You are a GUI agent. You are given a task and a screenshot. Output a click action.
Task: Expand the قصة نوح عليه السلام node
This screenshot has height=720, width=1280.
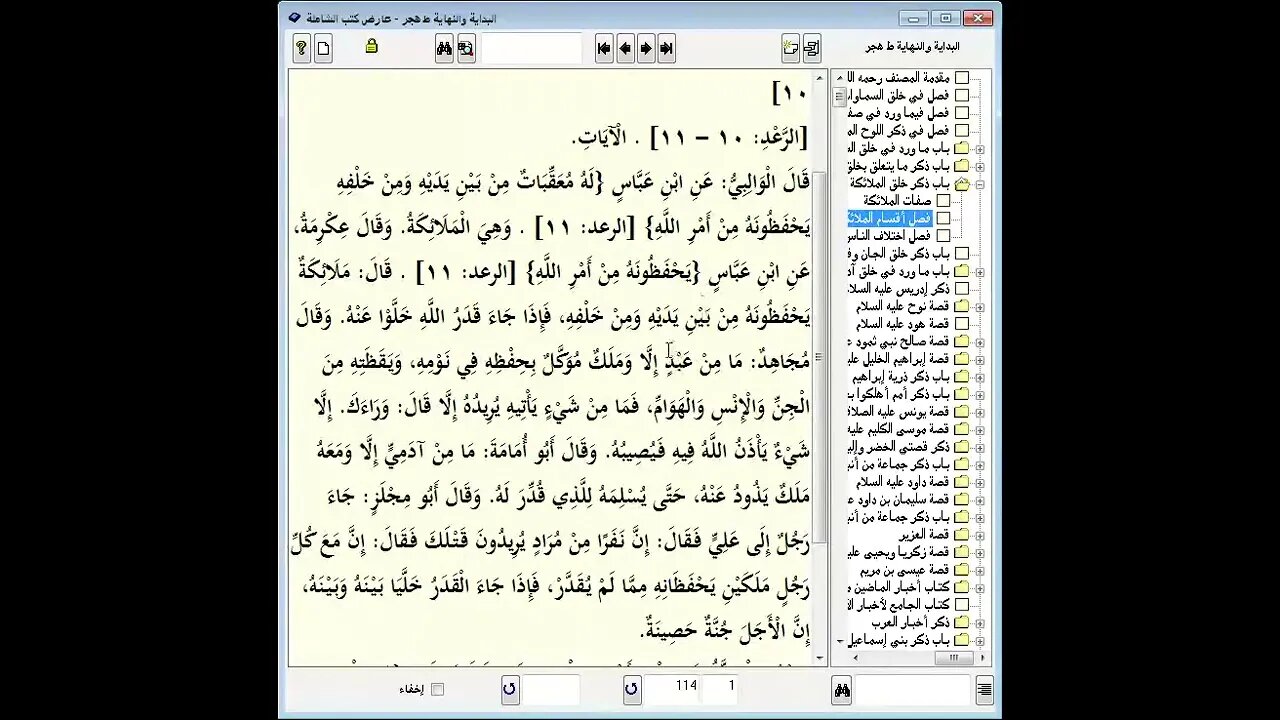(x=980, y=306)
